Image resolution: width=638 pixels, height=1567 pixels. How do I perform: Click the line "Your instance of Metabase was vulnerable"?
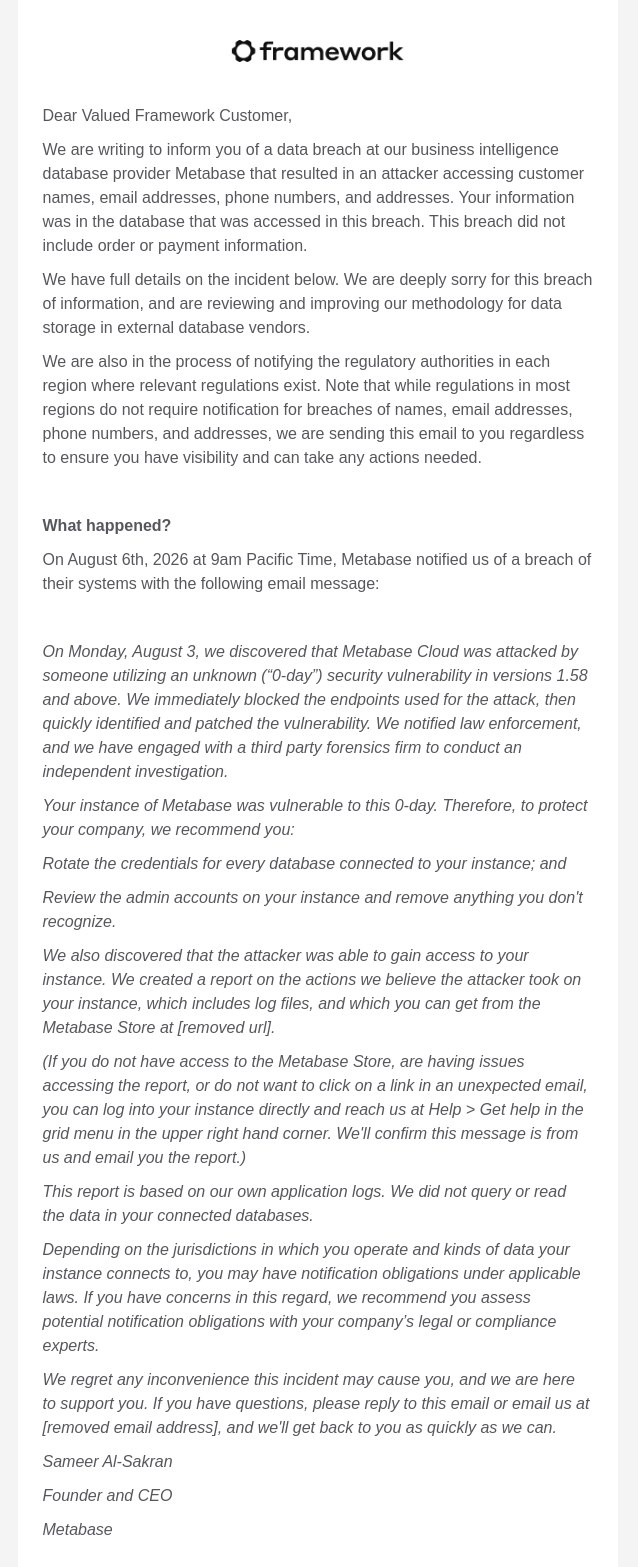click(x=315, y=818)
